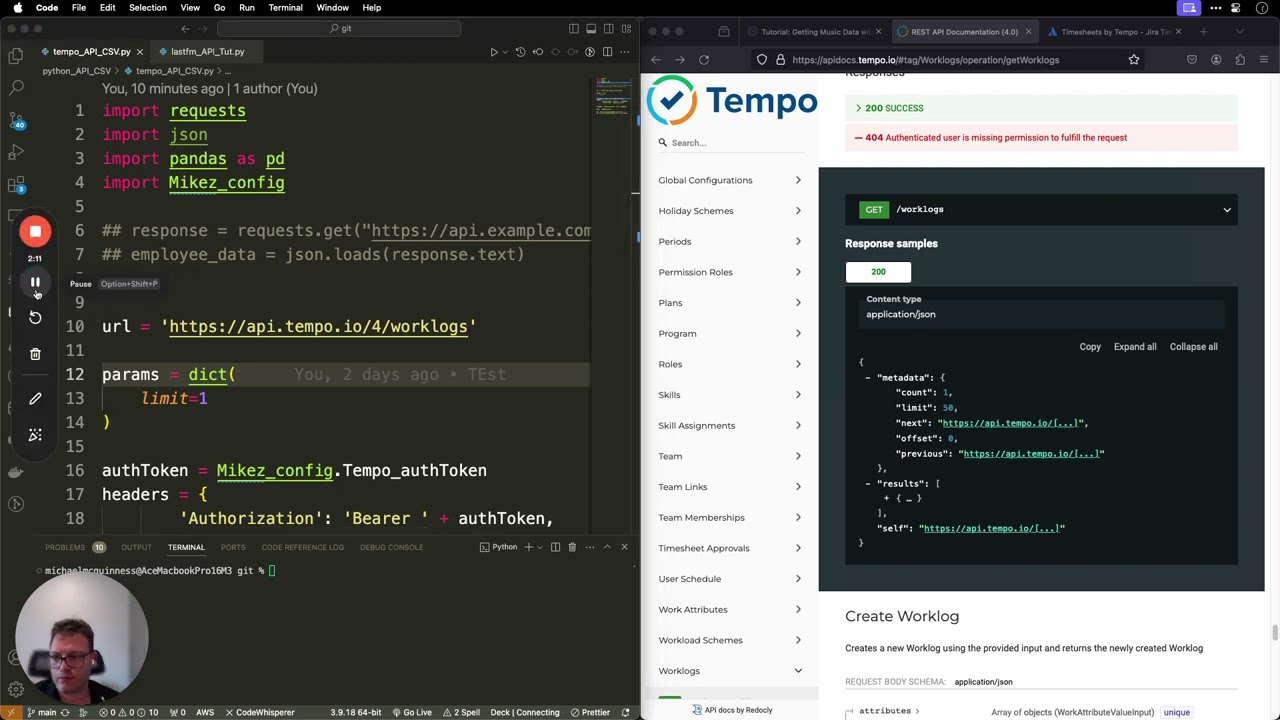Open the Run and Debug view
The height and width of the screenshot is (720, 1280).
click(x=16, y=153)
